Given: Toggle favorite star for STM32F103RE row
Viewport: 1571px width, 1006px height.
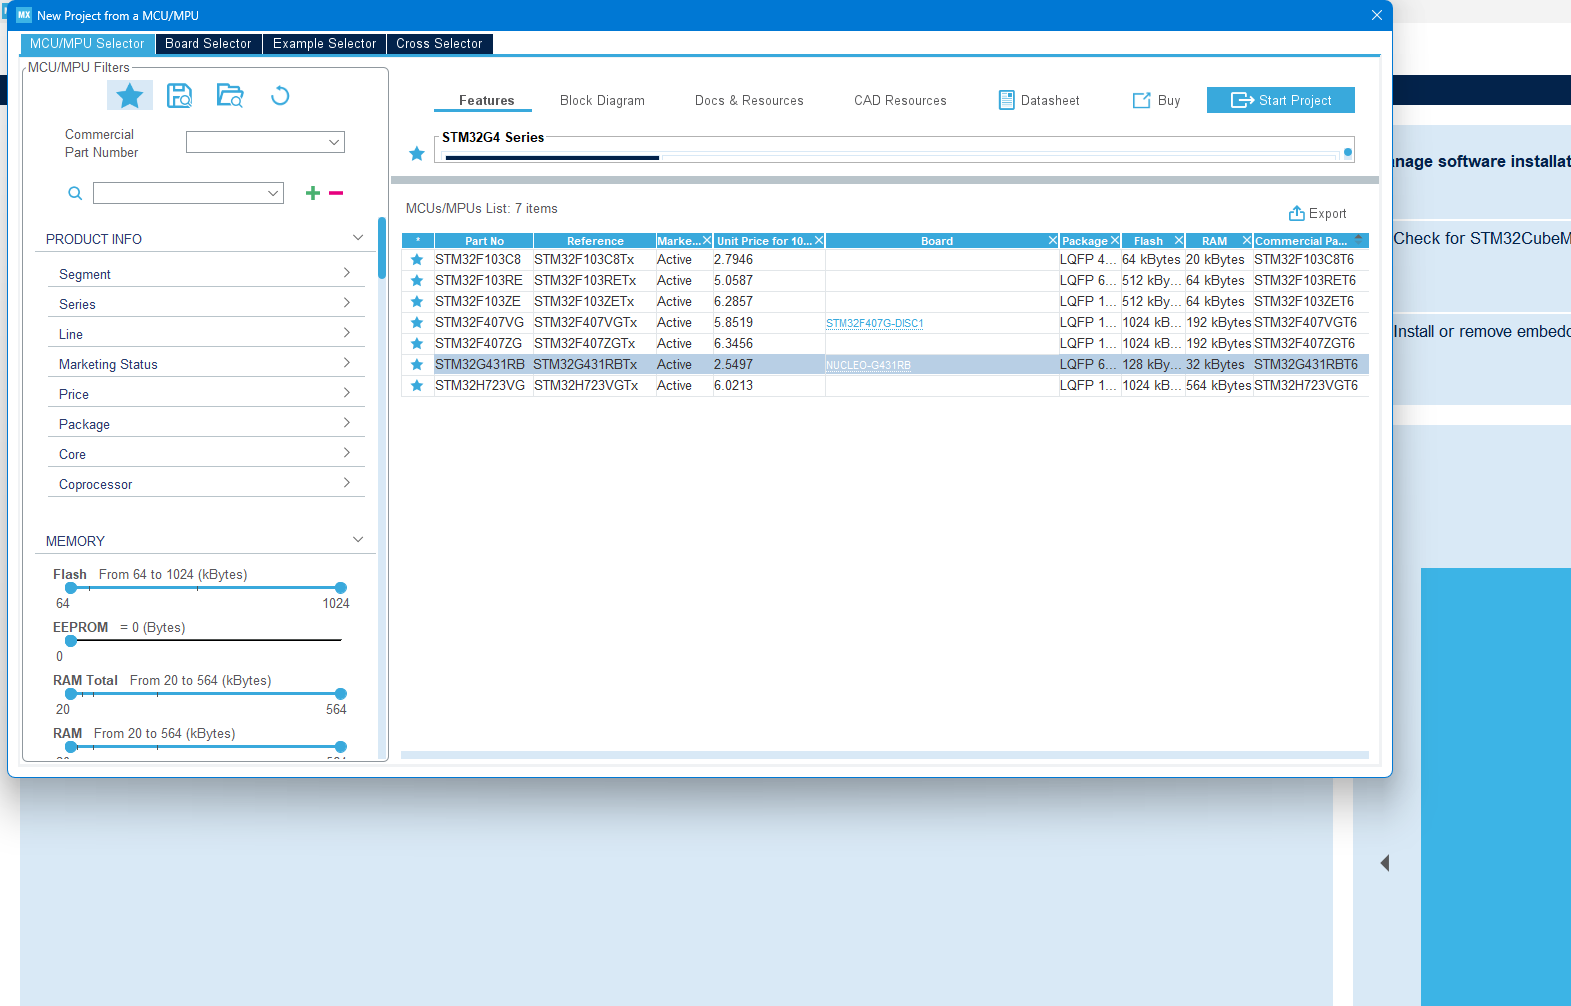Looking at the screenshot, I should click(417, 281).
